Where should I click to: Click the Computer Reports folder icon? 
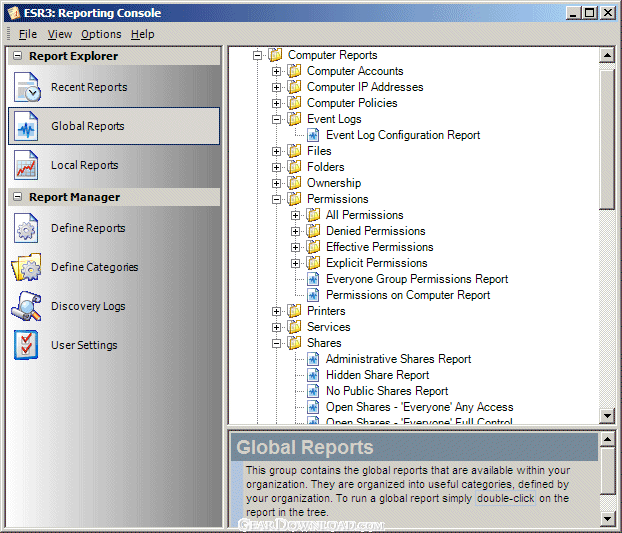coord(275,55)
